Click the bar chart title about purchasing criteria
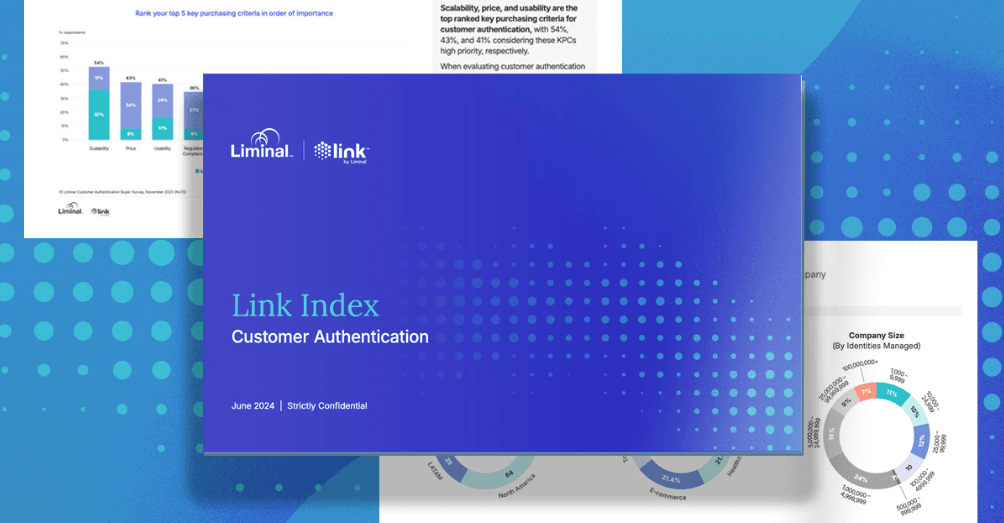 (234, 14)
